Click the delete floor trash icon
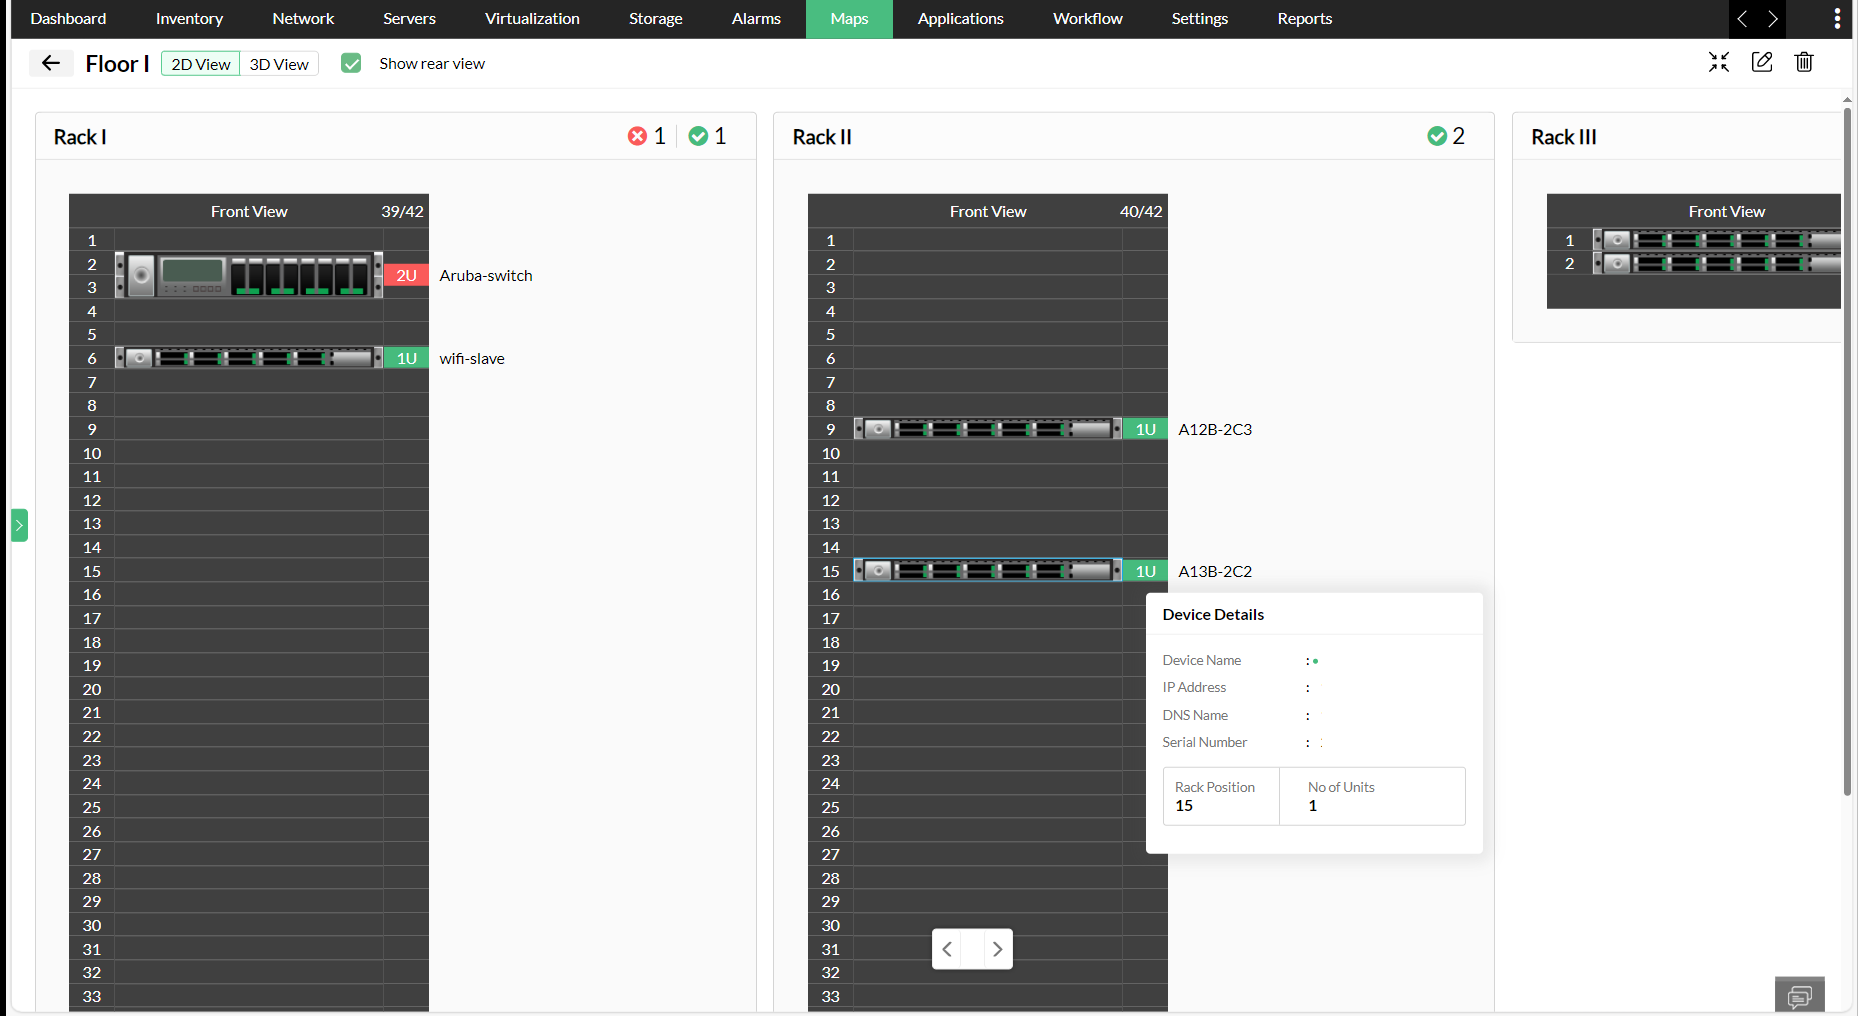This screenshot has height=1016, width=1858. point(1804,62)
